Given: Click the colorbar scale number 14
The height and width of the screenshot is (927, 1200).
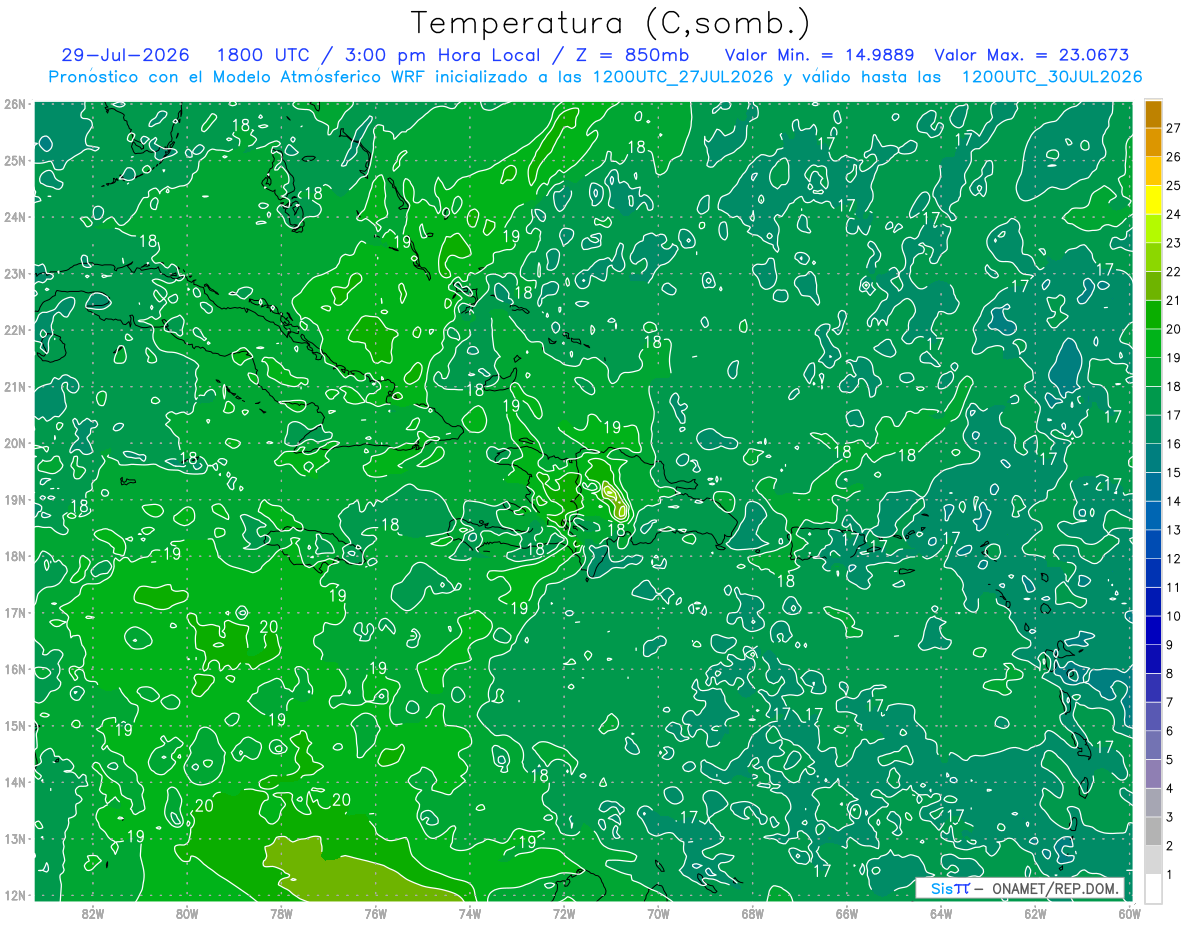Looking at the screenshot, I should point(1173,501).
